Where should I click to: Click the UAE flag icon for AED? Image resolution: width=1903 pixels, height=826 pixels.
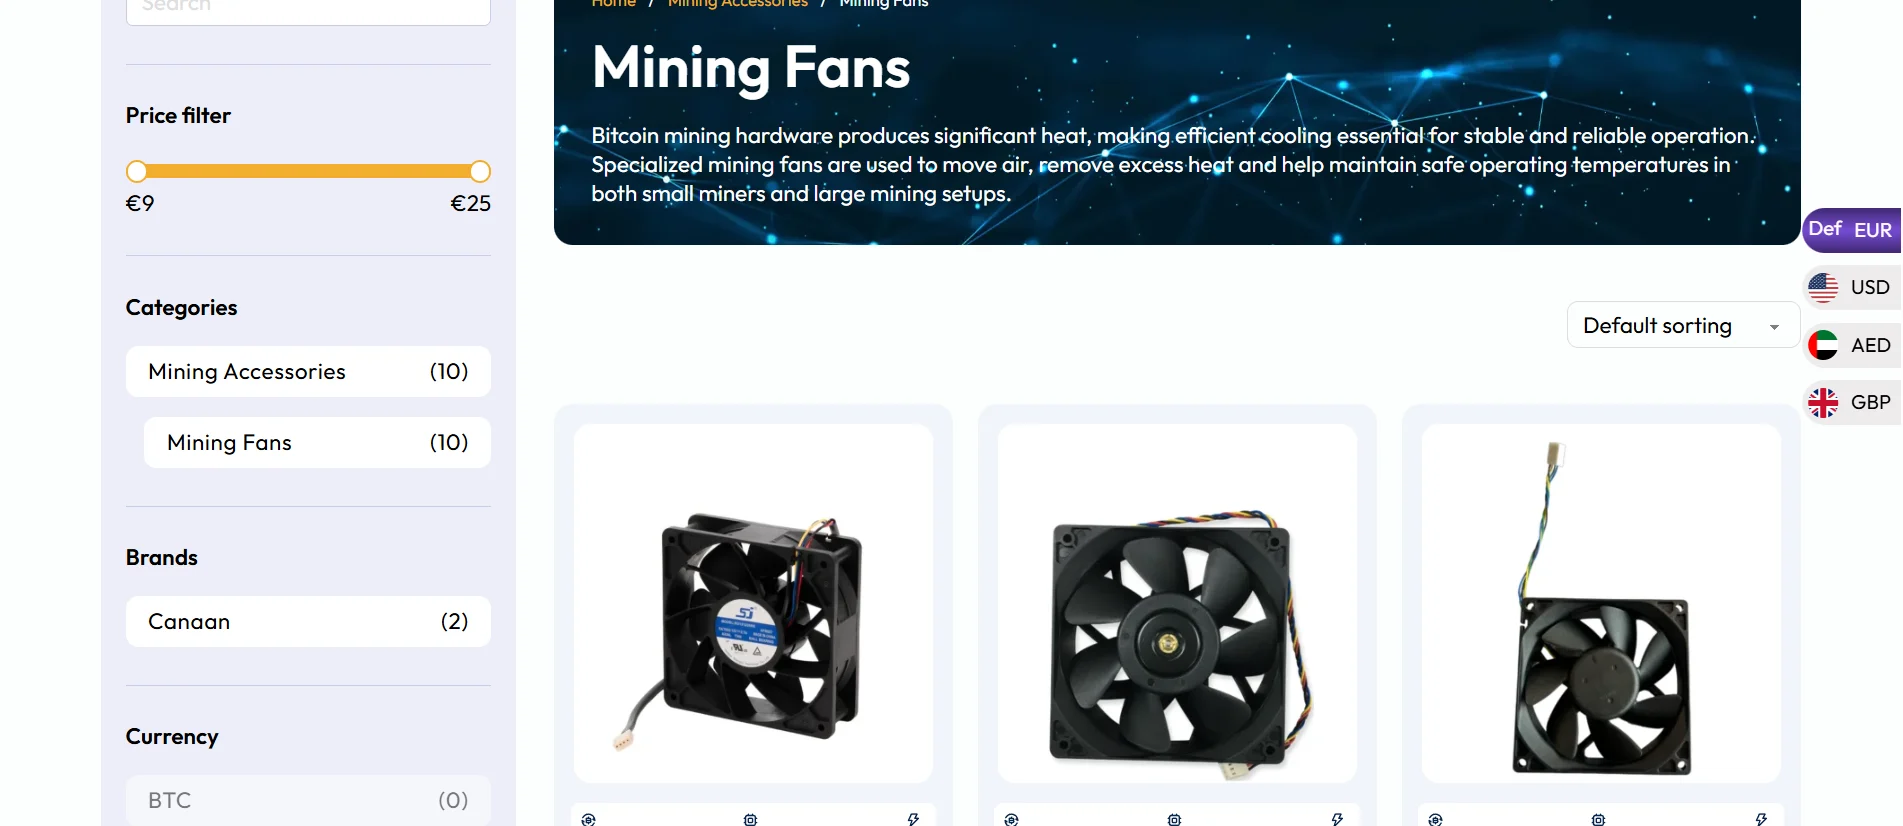(1823, 345)
